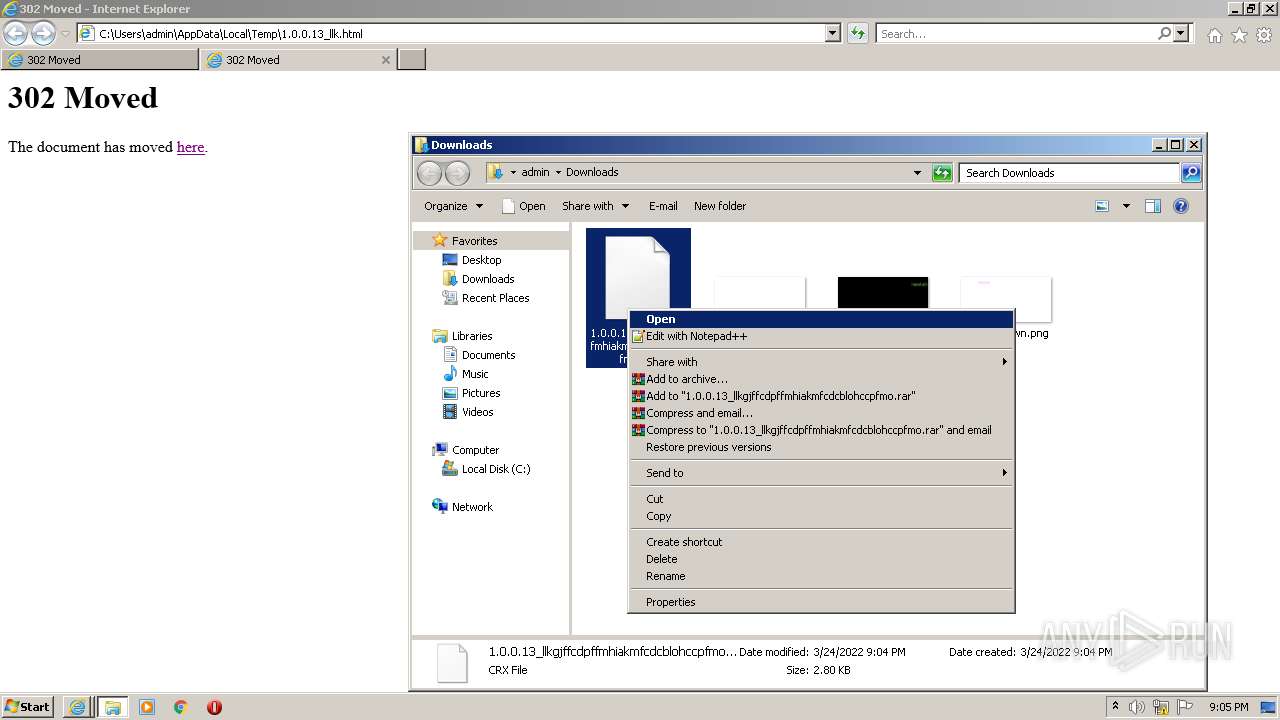This screenshot has width=1280, height=720.
Task: Toggle the preview pane icon
Action: tap(1153, 206)
